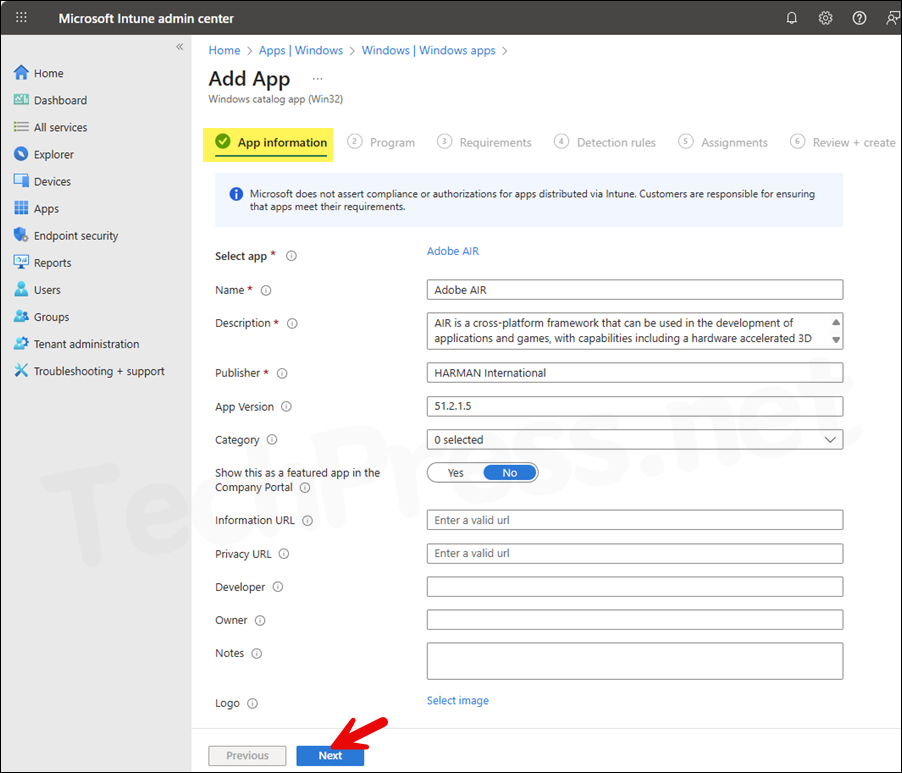Click the Privacy URL info icon

[284, 554]
